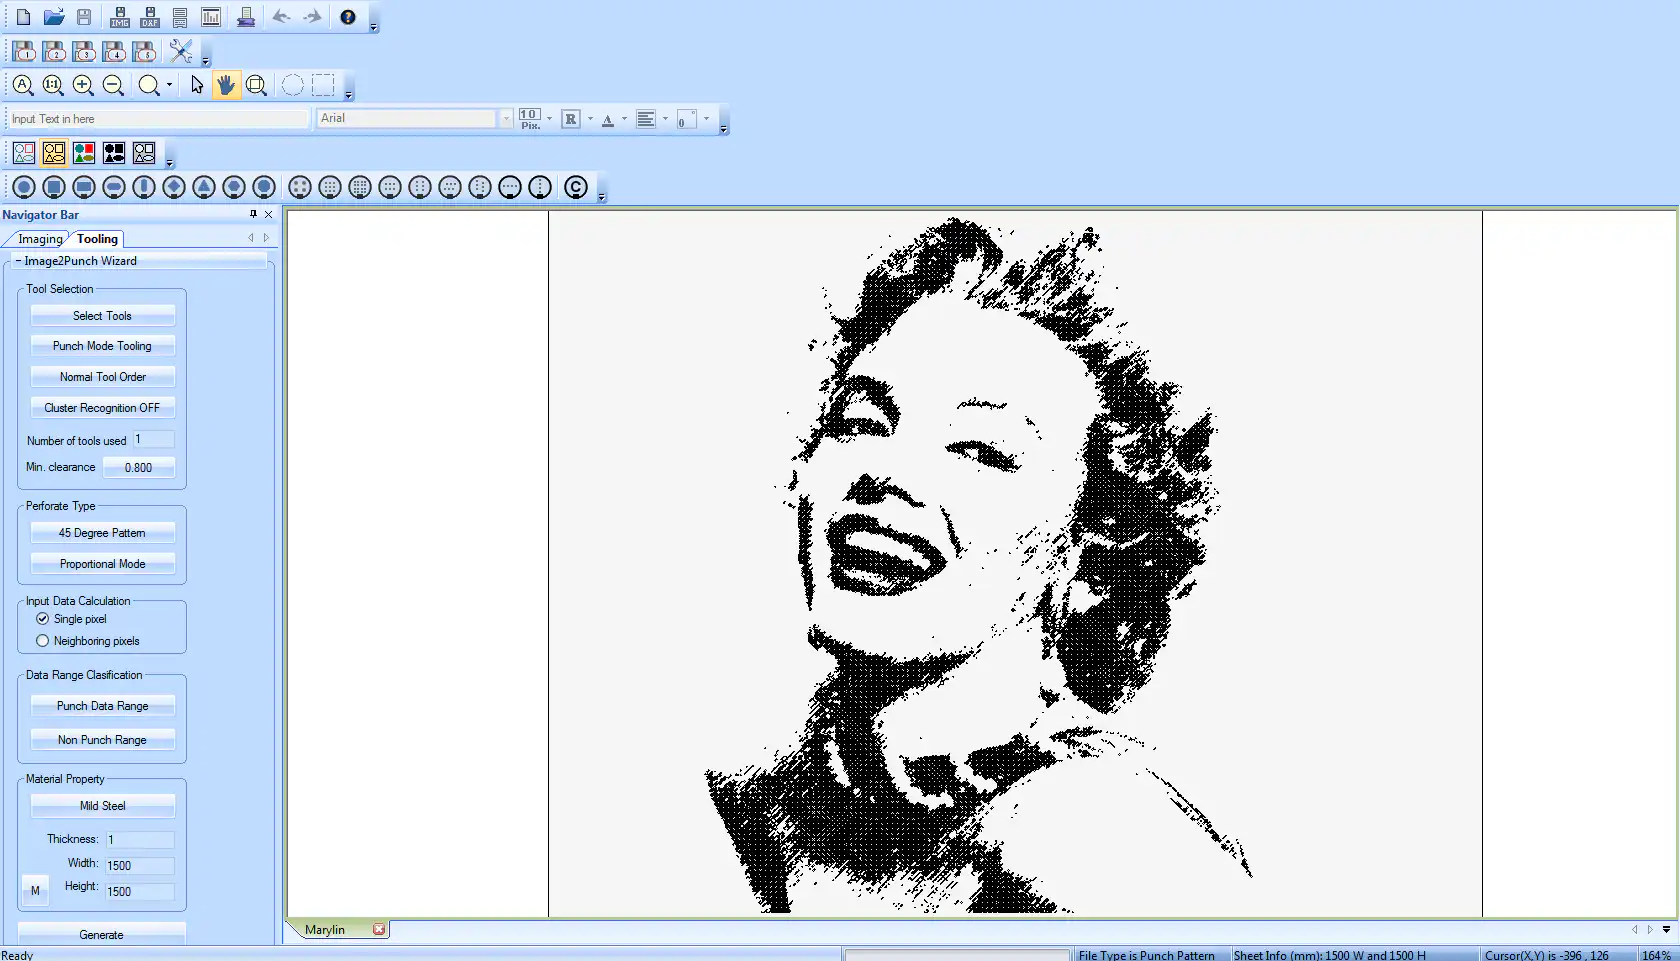Select the Marylin document tab

click(325, 930)
